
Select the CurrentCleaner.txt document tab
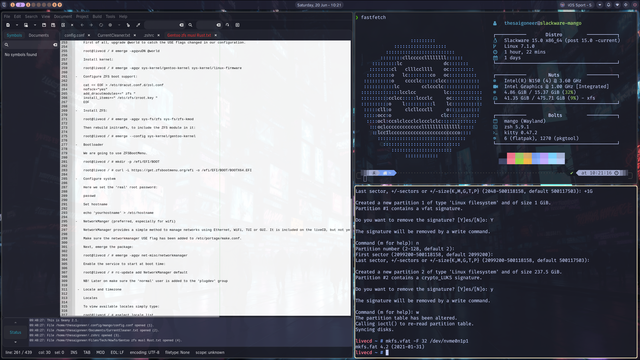(x=113, y=35)
